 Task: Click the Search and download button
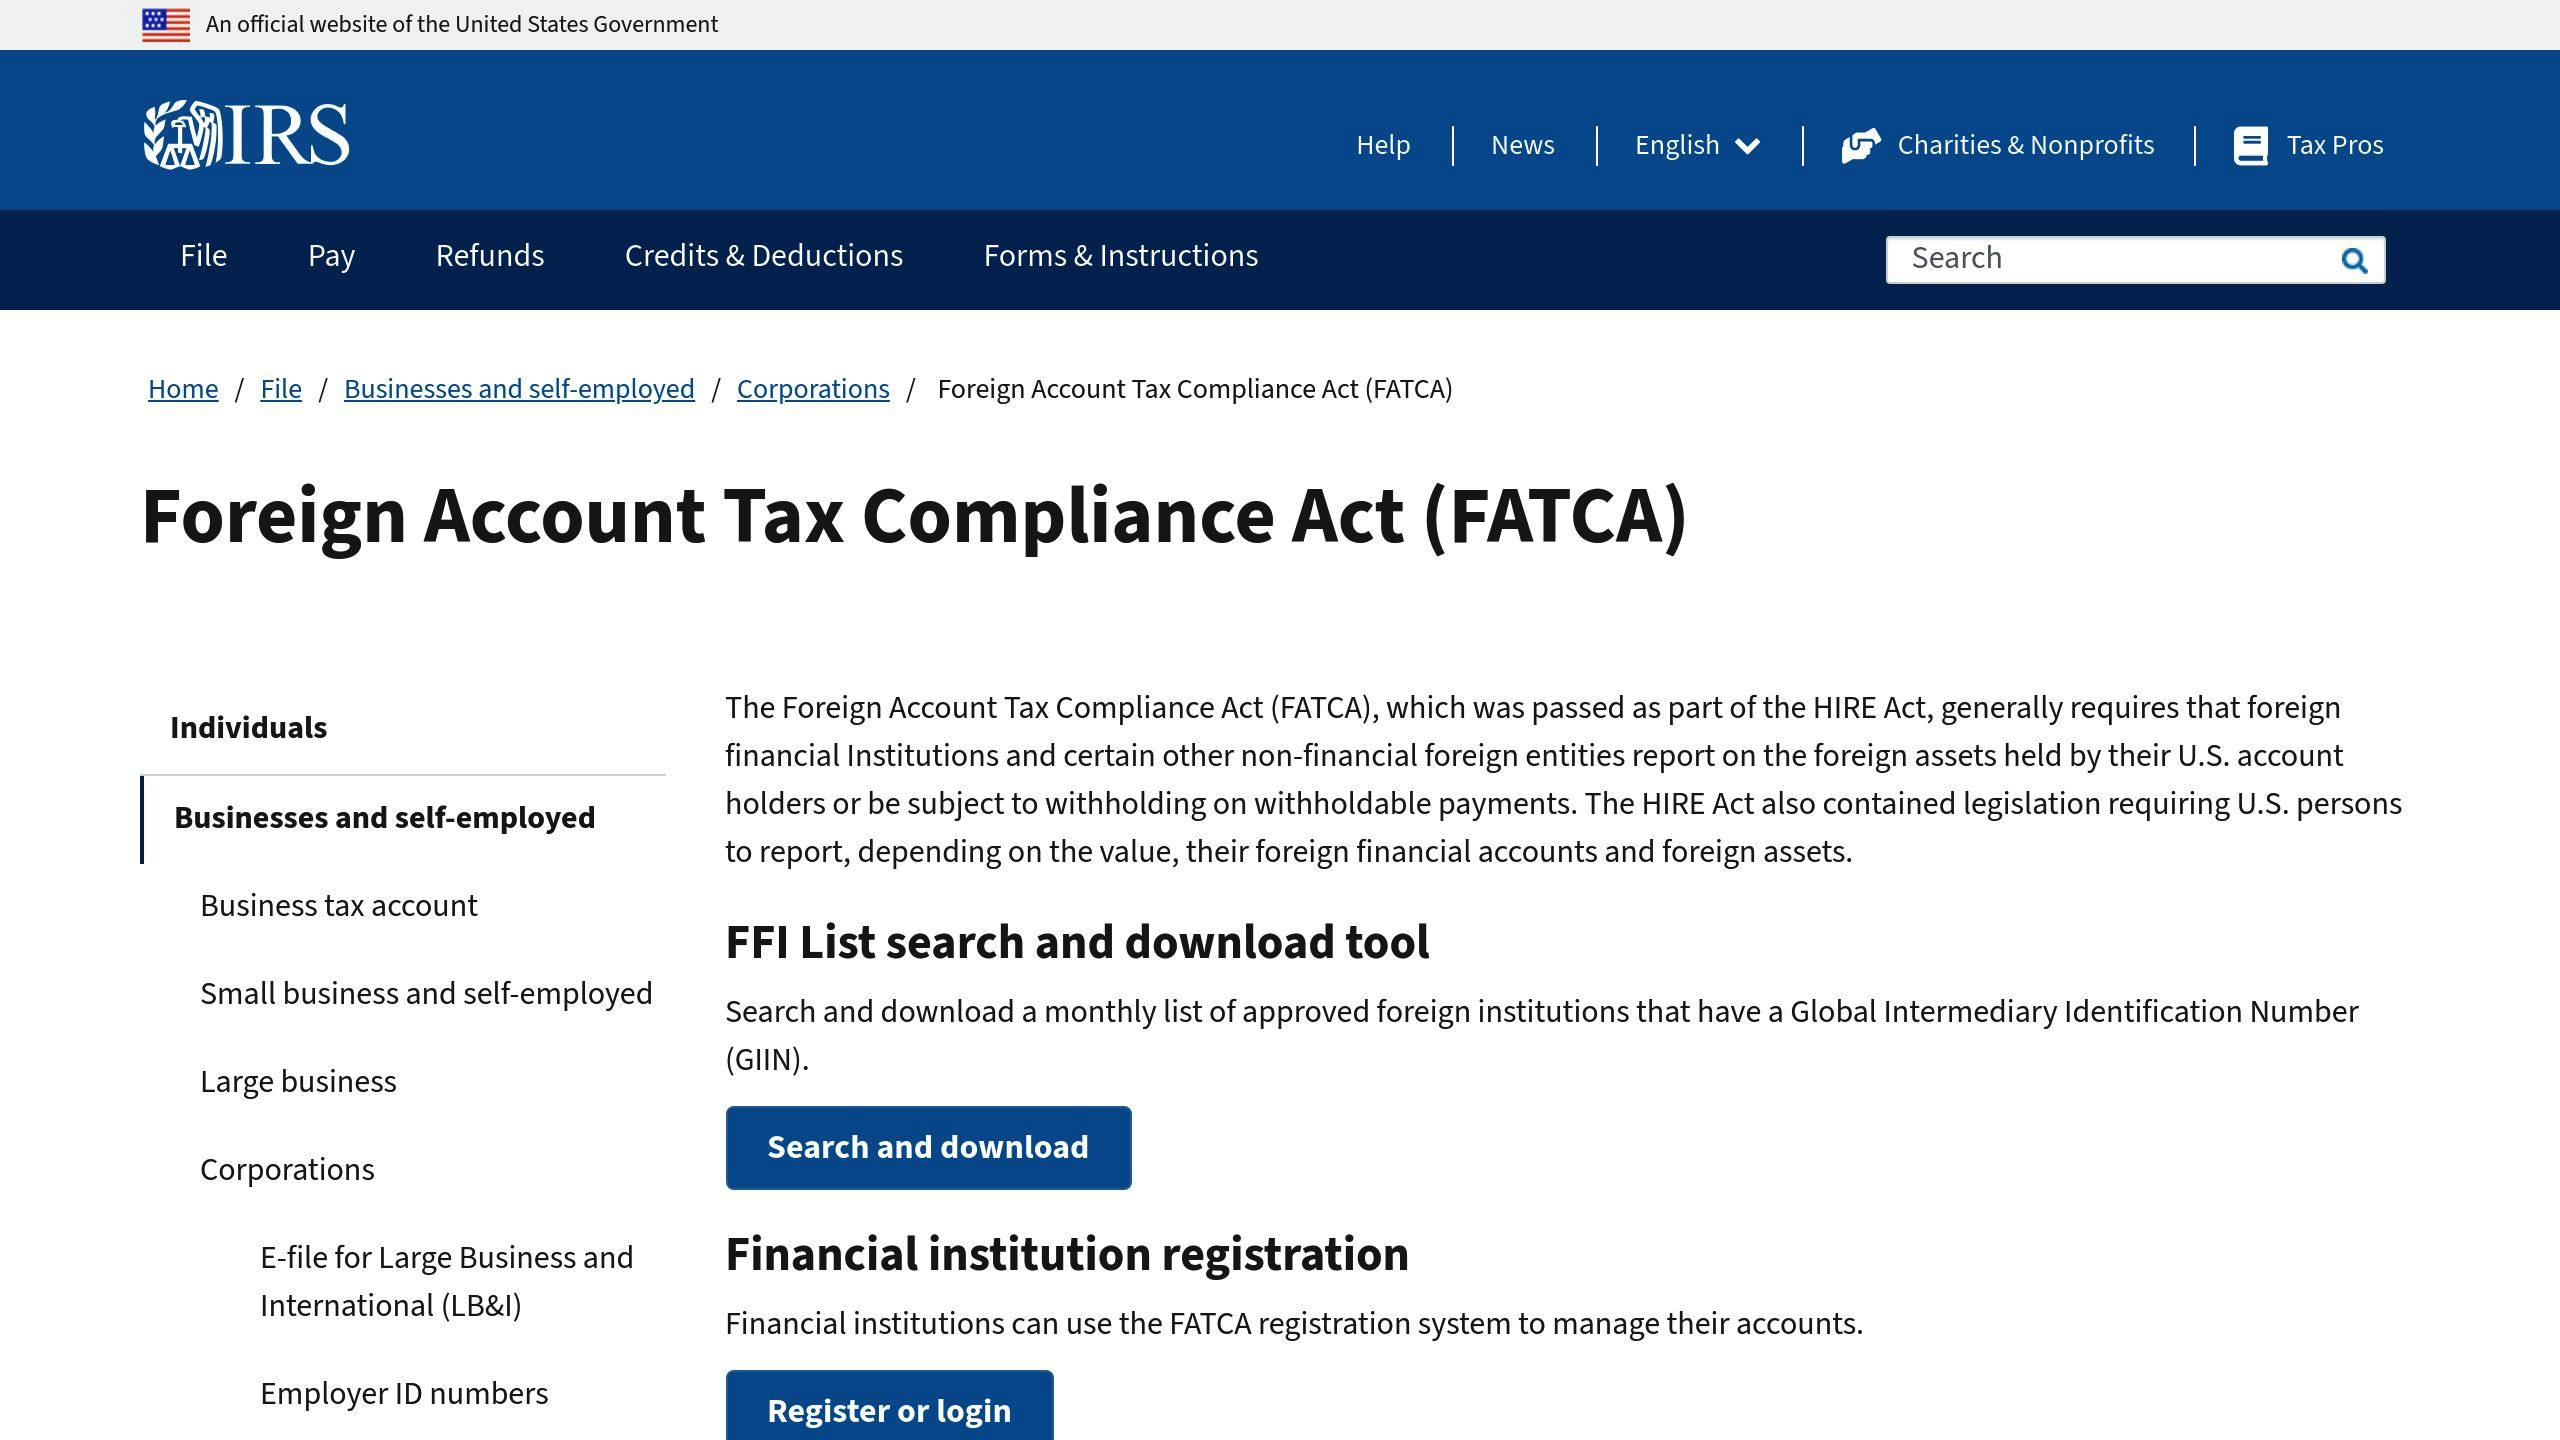tap(928, 1147)
